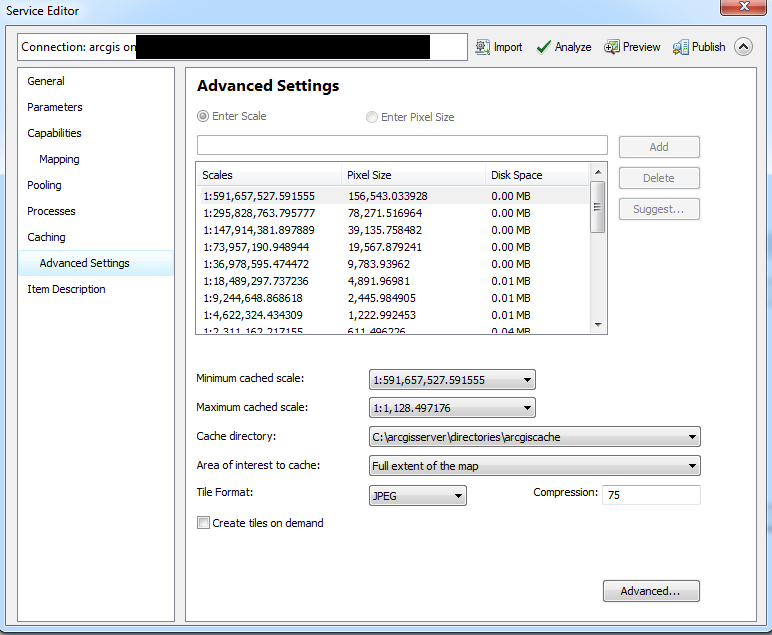Screen dimensions: 772x635
Task: Run Analyze with the checkmark icon
Action: [544, 47]
